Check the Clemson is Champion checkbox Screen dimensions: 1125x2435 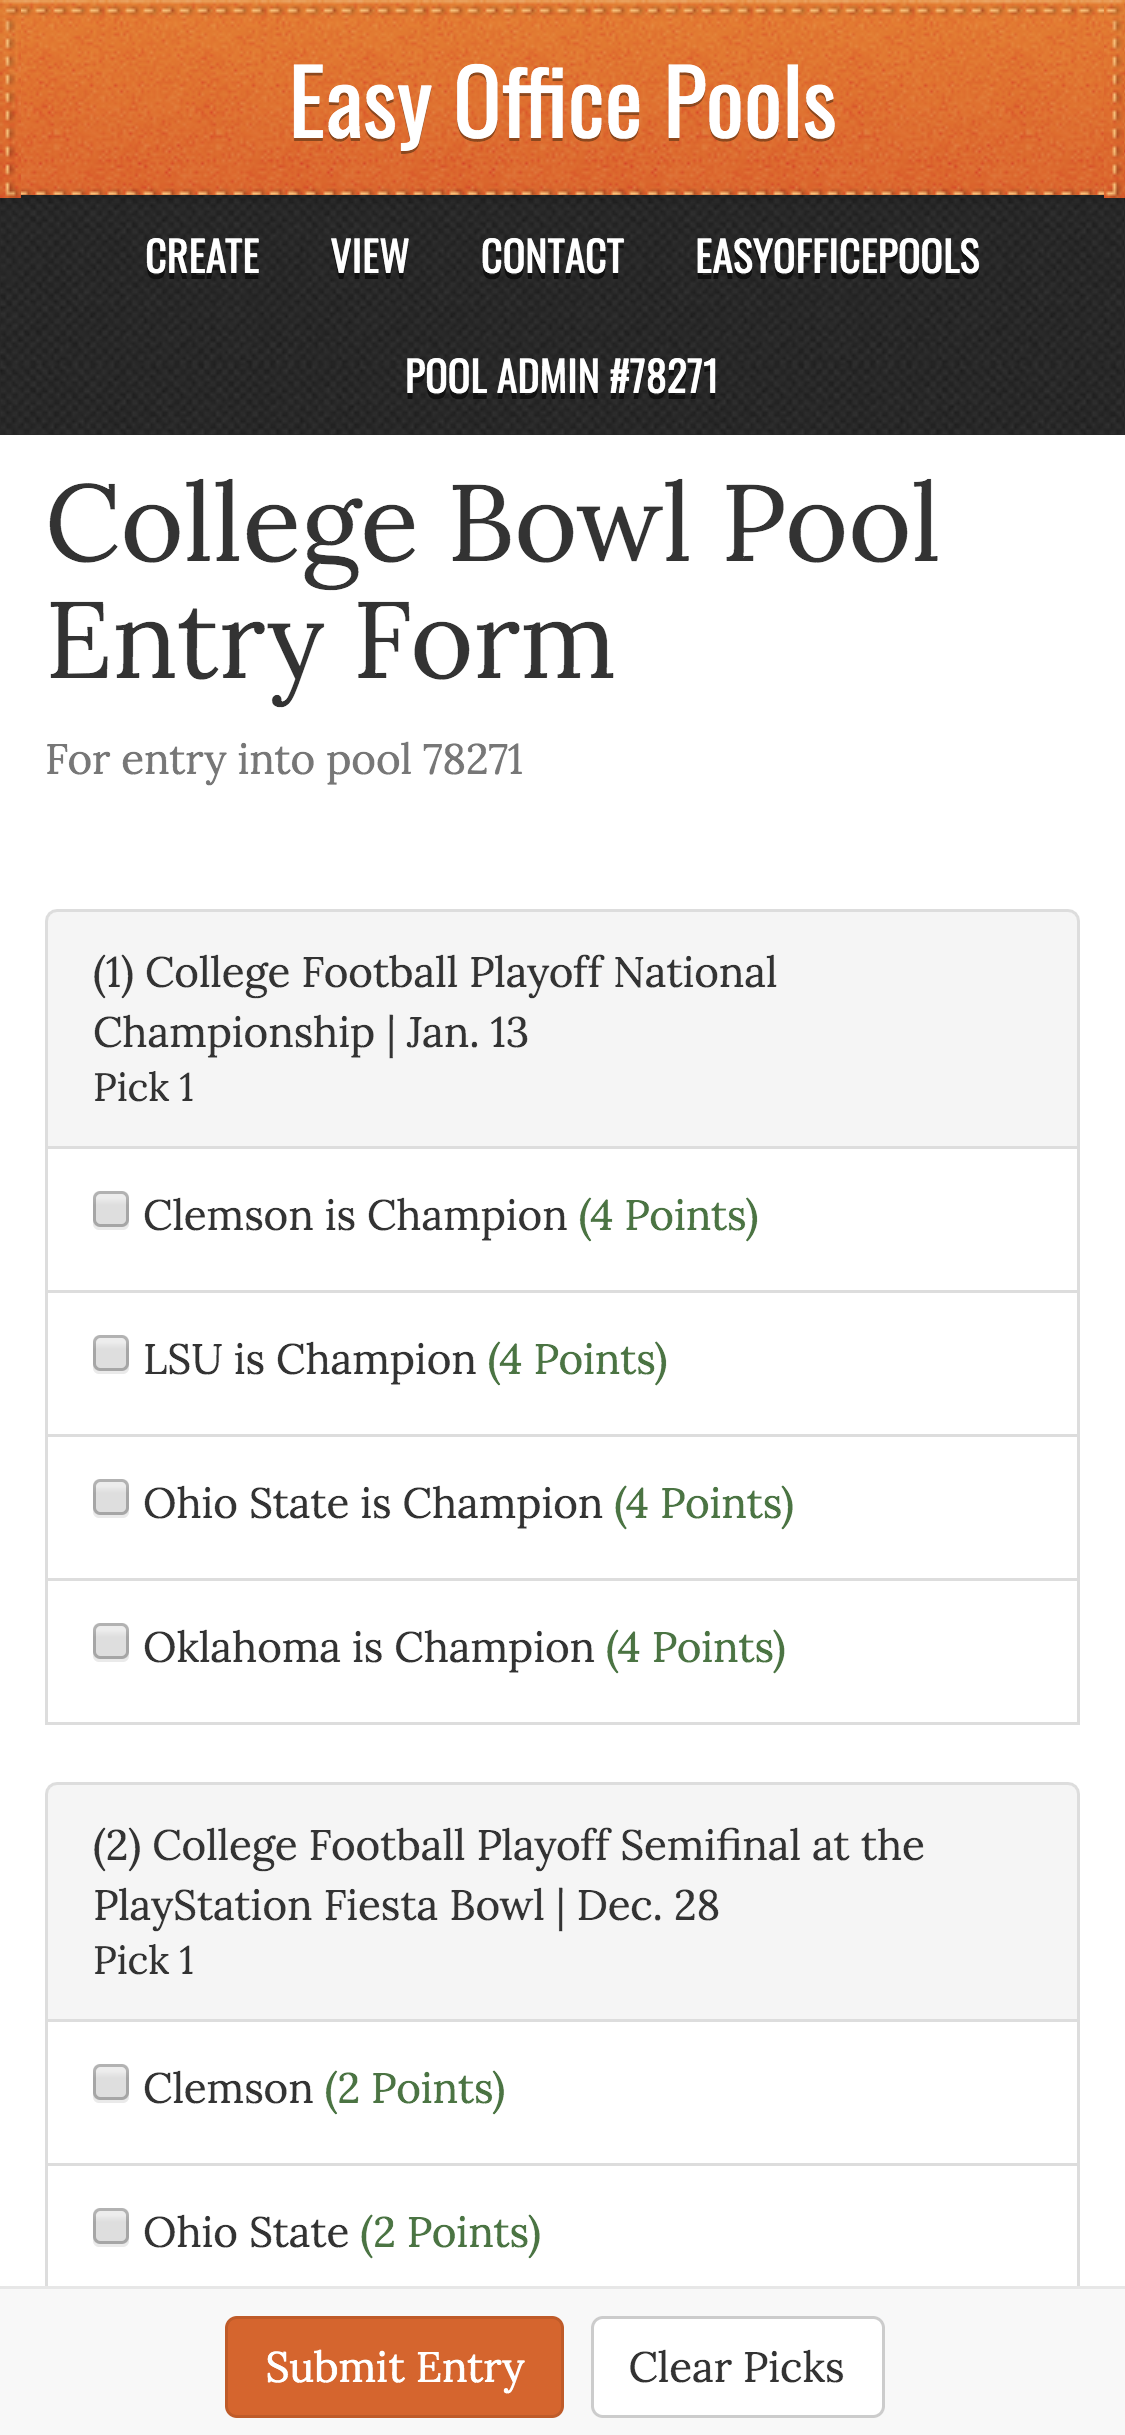tap(110, 1210)
